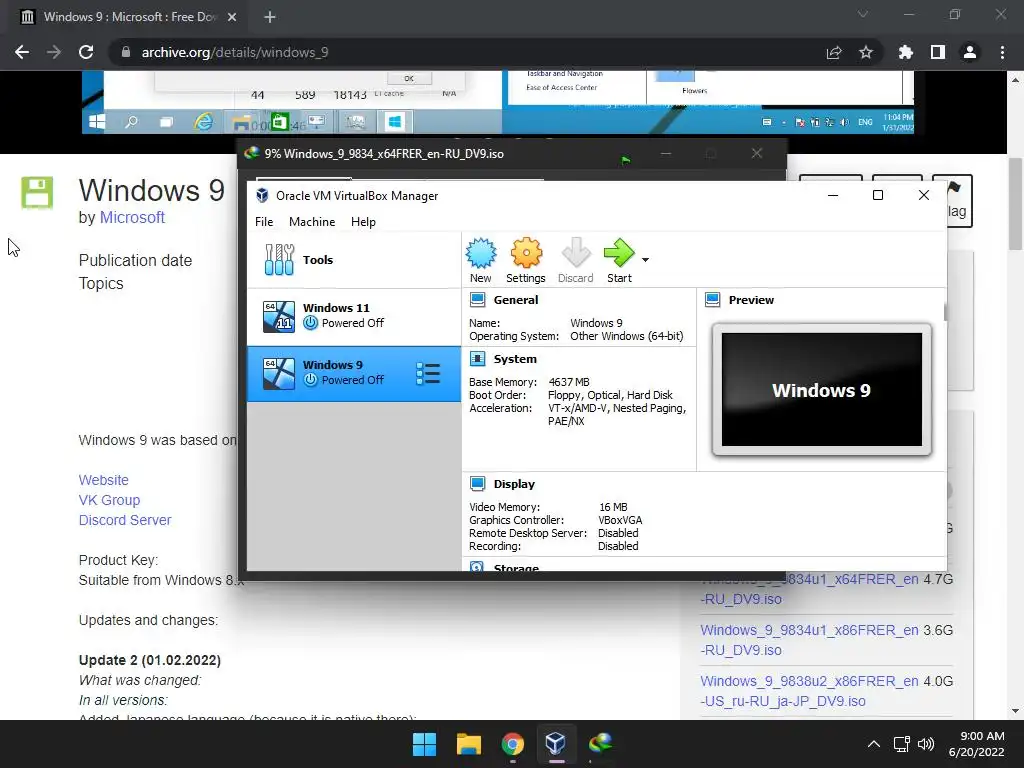Screen dimensions: 1024x768
Task: Click the Flag button on archive page
Action: point(957,200)
